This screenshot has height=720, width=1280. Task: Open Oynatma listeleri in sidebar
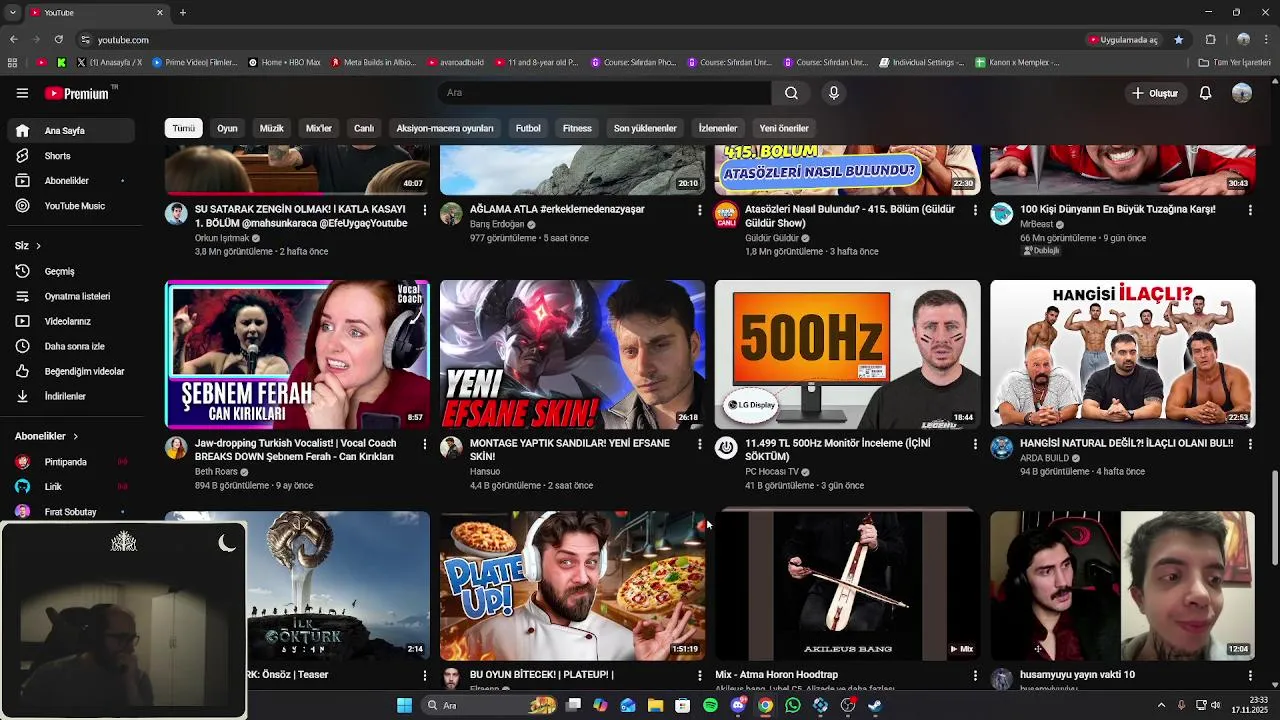point(70,296)
